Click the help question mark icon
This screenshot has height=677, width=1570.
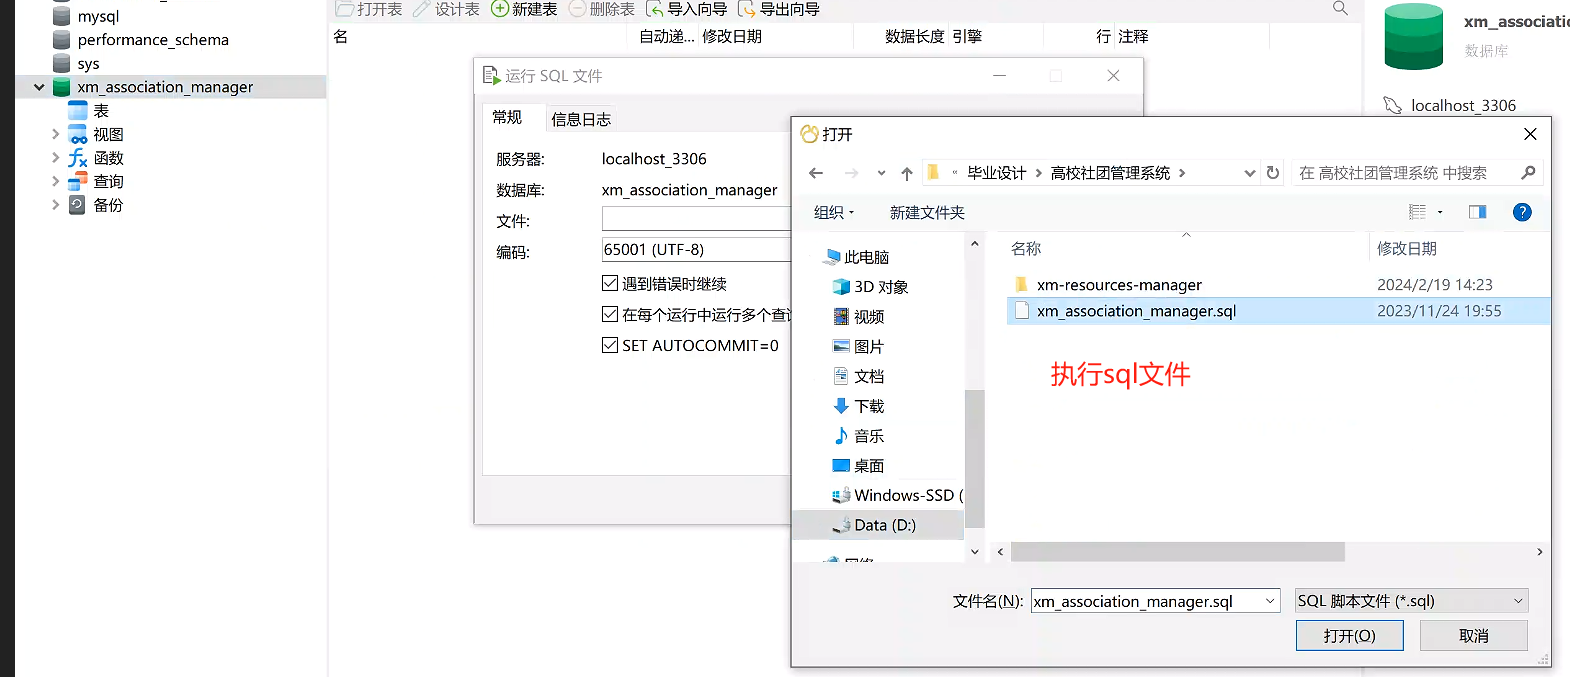pyautogui.click(x=1522, y=212)
